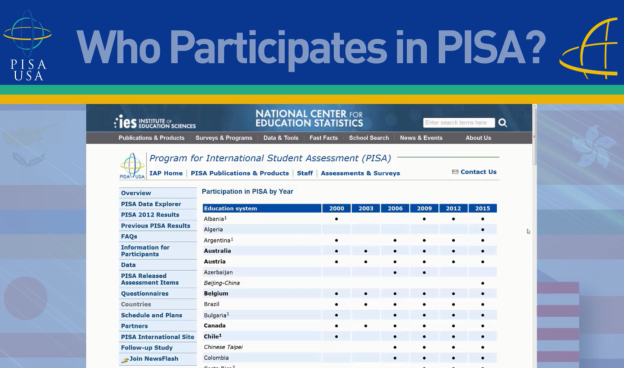Click the PISA USA globe logo beside program title

pos(132,166)
